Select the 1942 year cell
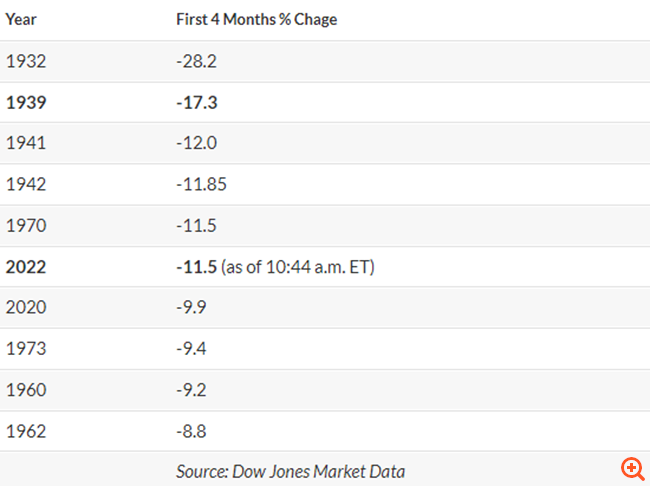This screenshot has height=486, width=650. click(x=26, y=184)
